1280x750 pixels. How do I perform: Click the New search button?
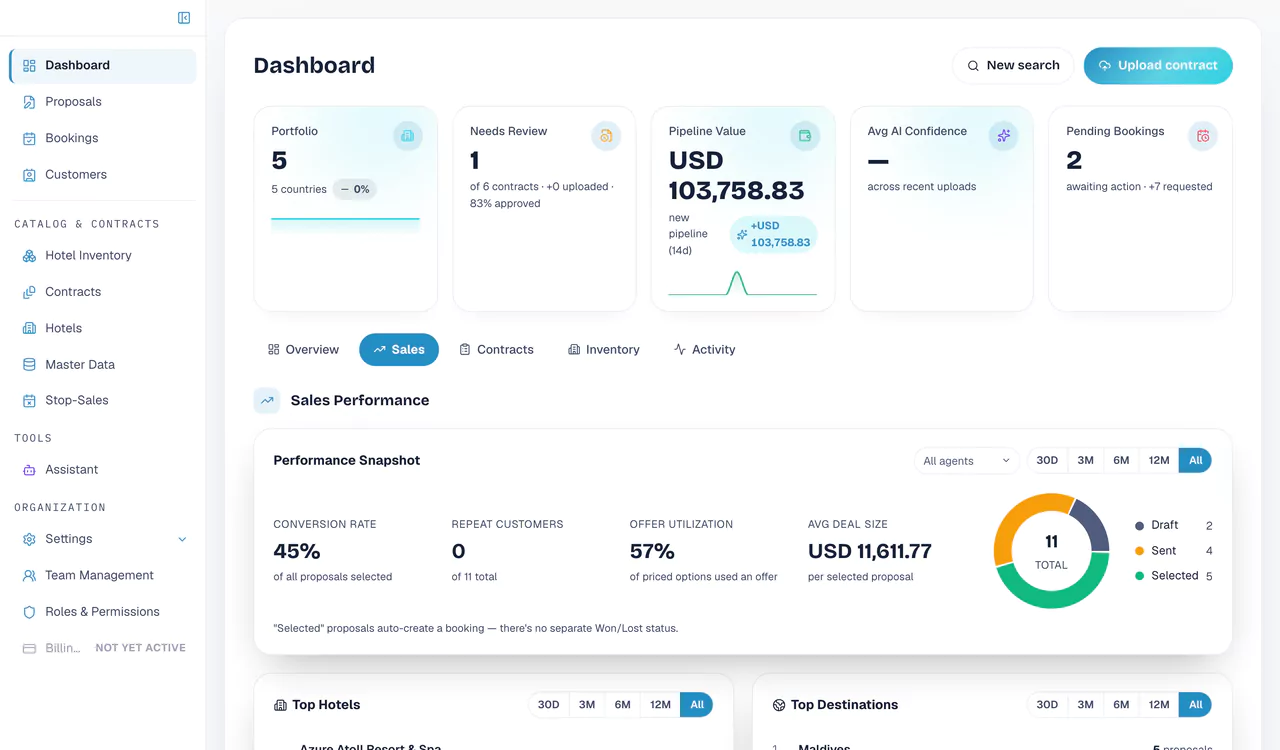pyautogui.click(x=1013, y=66)
